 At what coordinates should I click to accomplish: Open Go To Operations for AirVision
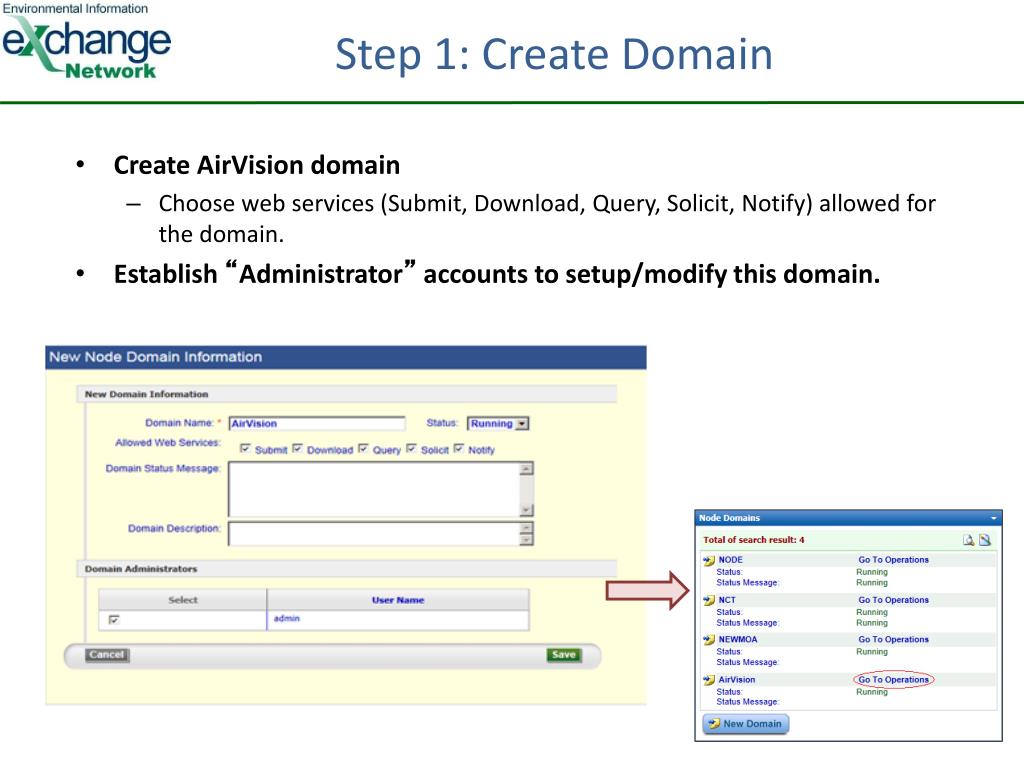[x=893, y=680]
